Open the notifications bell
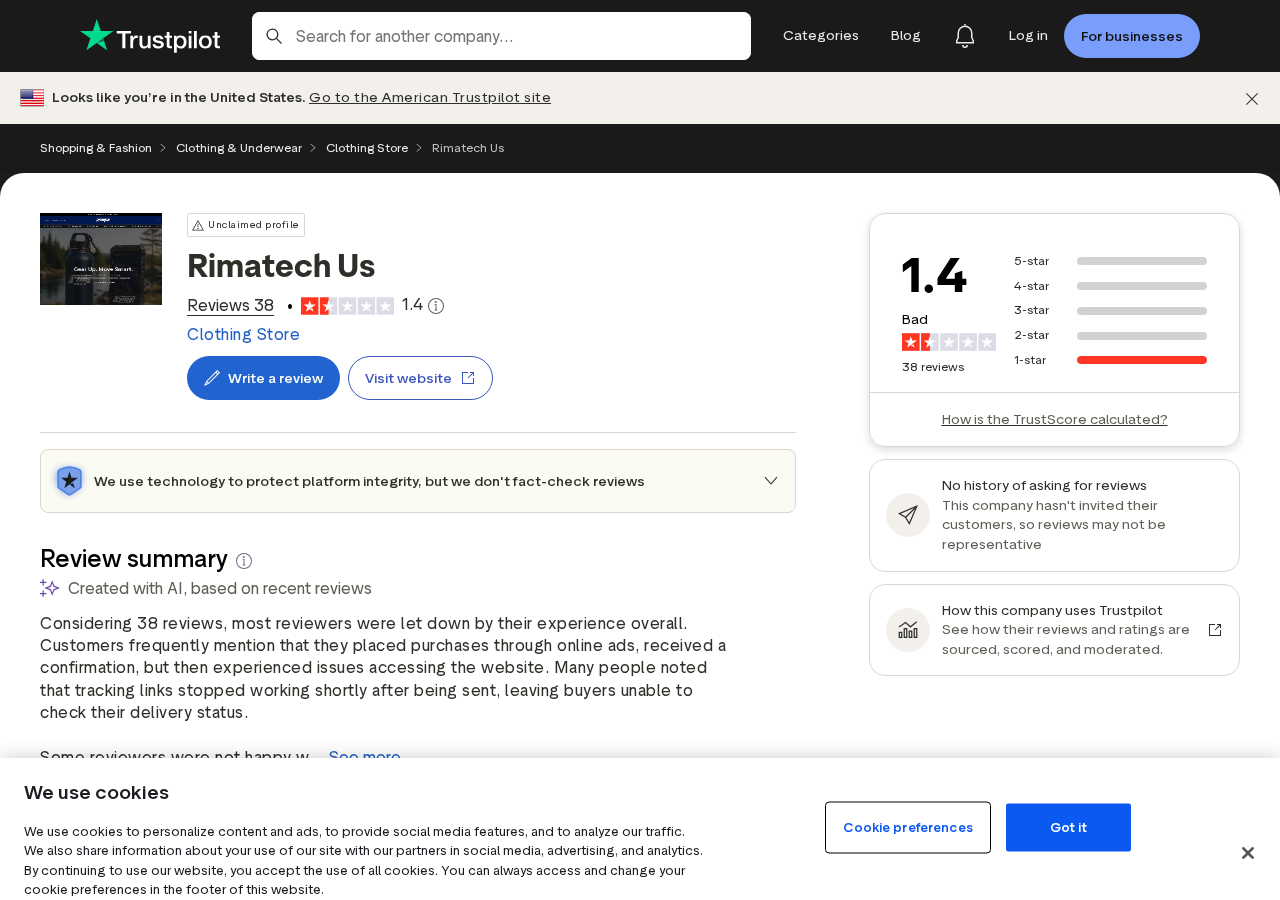This screenshot has width=1280, height=900. pos(964,36)
